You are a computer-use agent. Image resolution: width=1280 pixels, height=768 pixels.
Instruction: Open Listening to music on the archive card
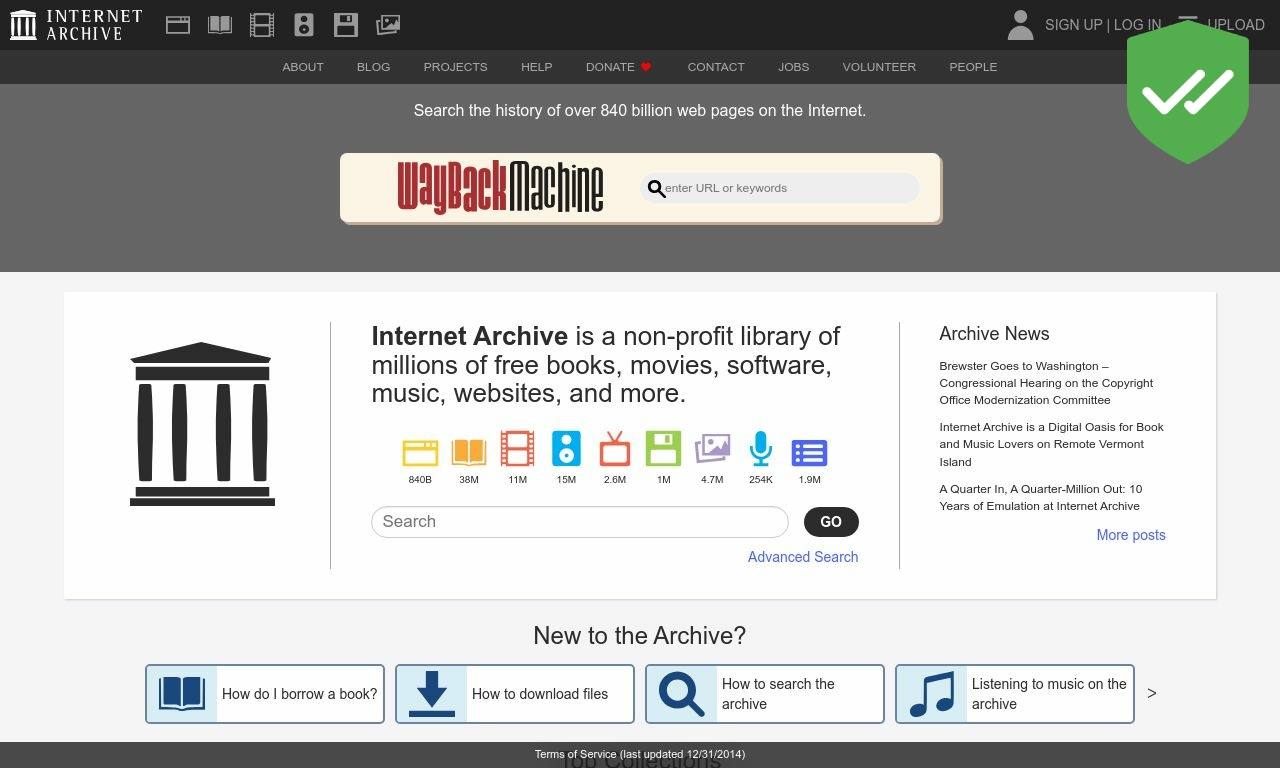coord(1015,694)
